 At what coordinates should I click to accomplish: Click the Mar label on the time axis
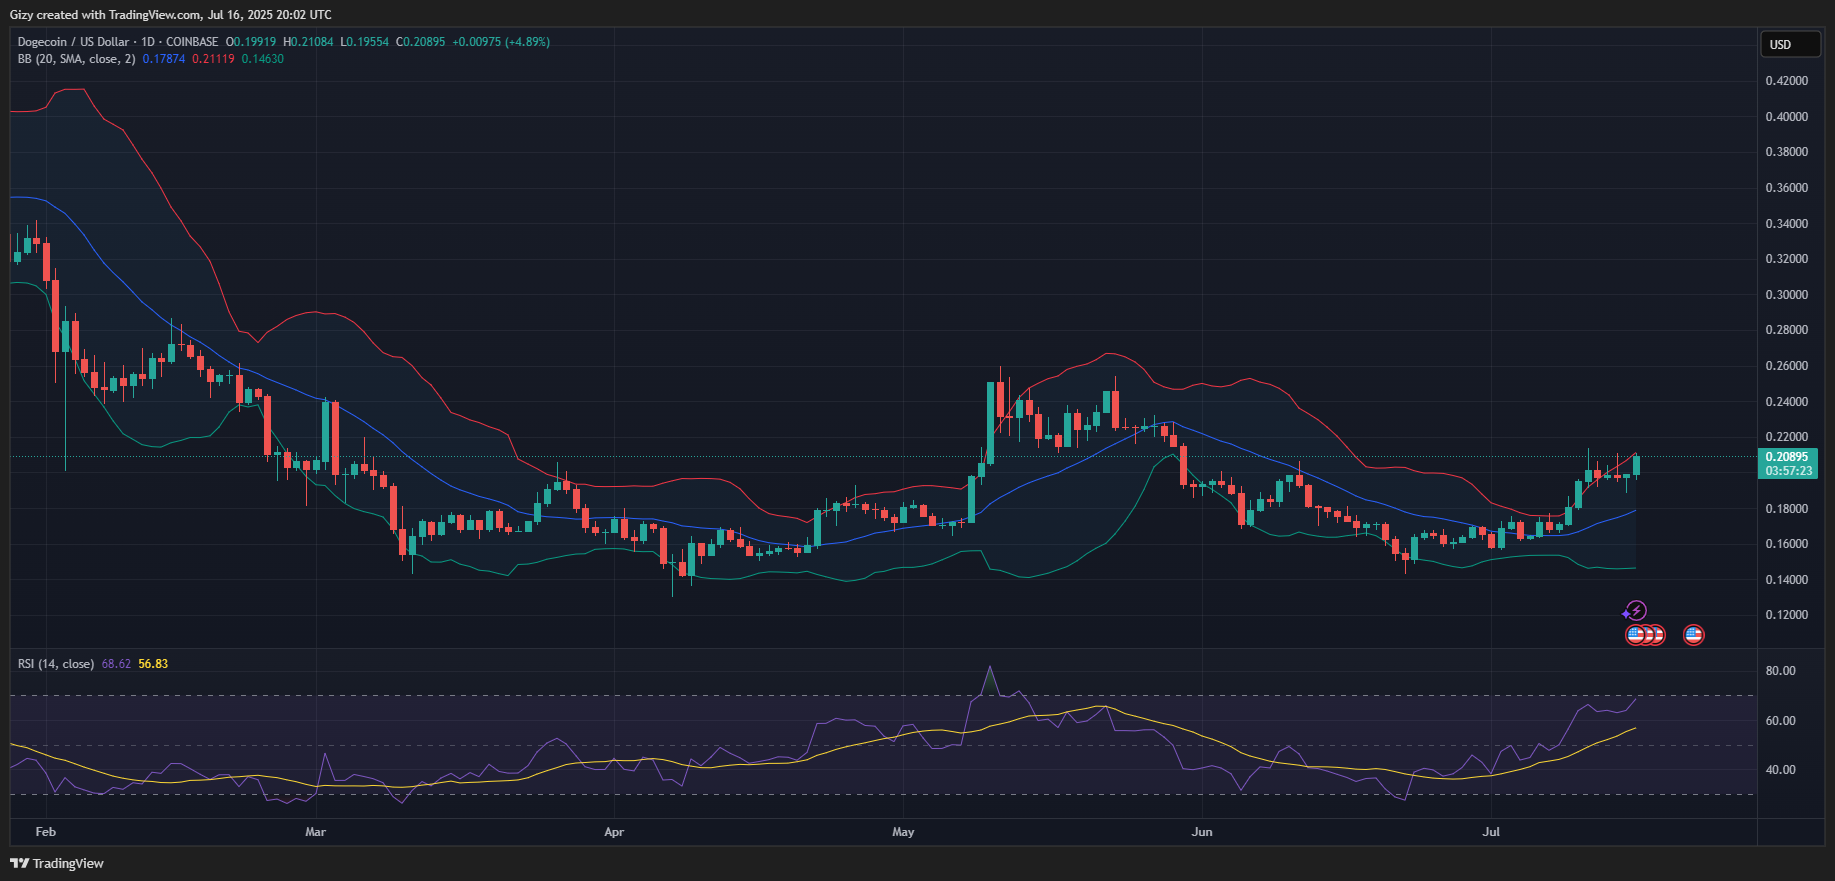(x=315, y=832)
